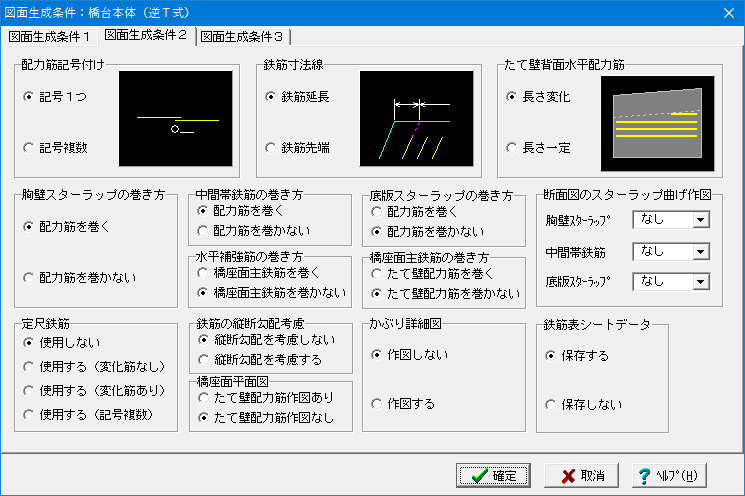The image size is (745, 496).
Task: Click the 確定 confirm button
Action: (493, 476)
